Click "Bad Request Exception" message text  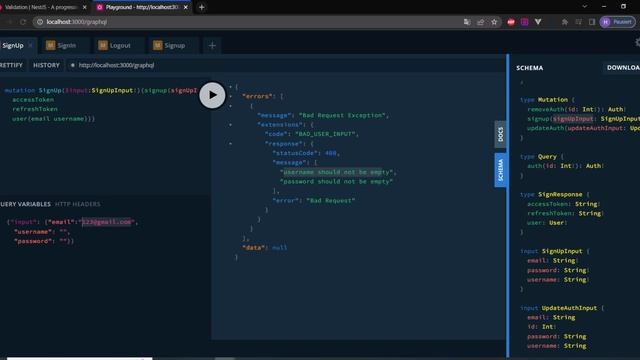pos(342,116)
